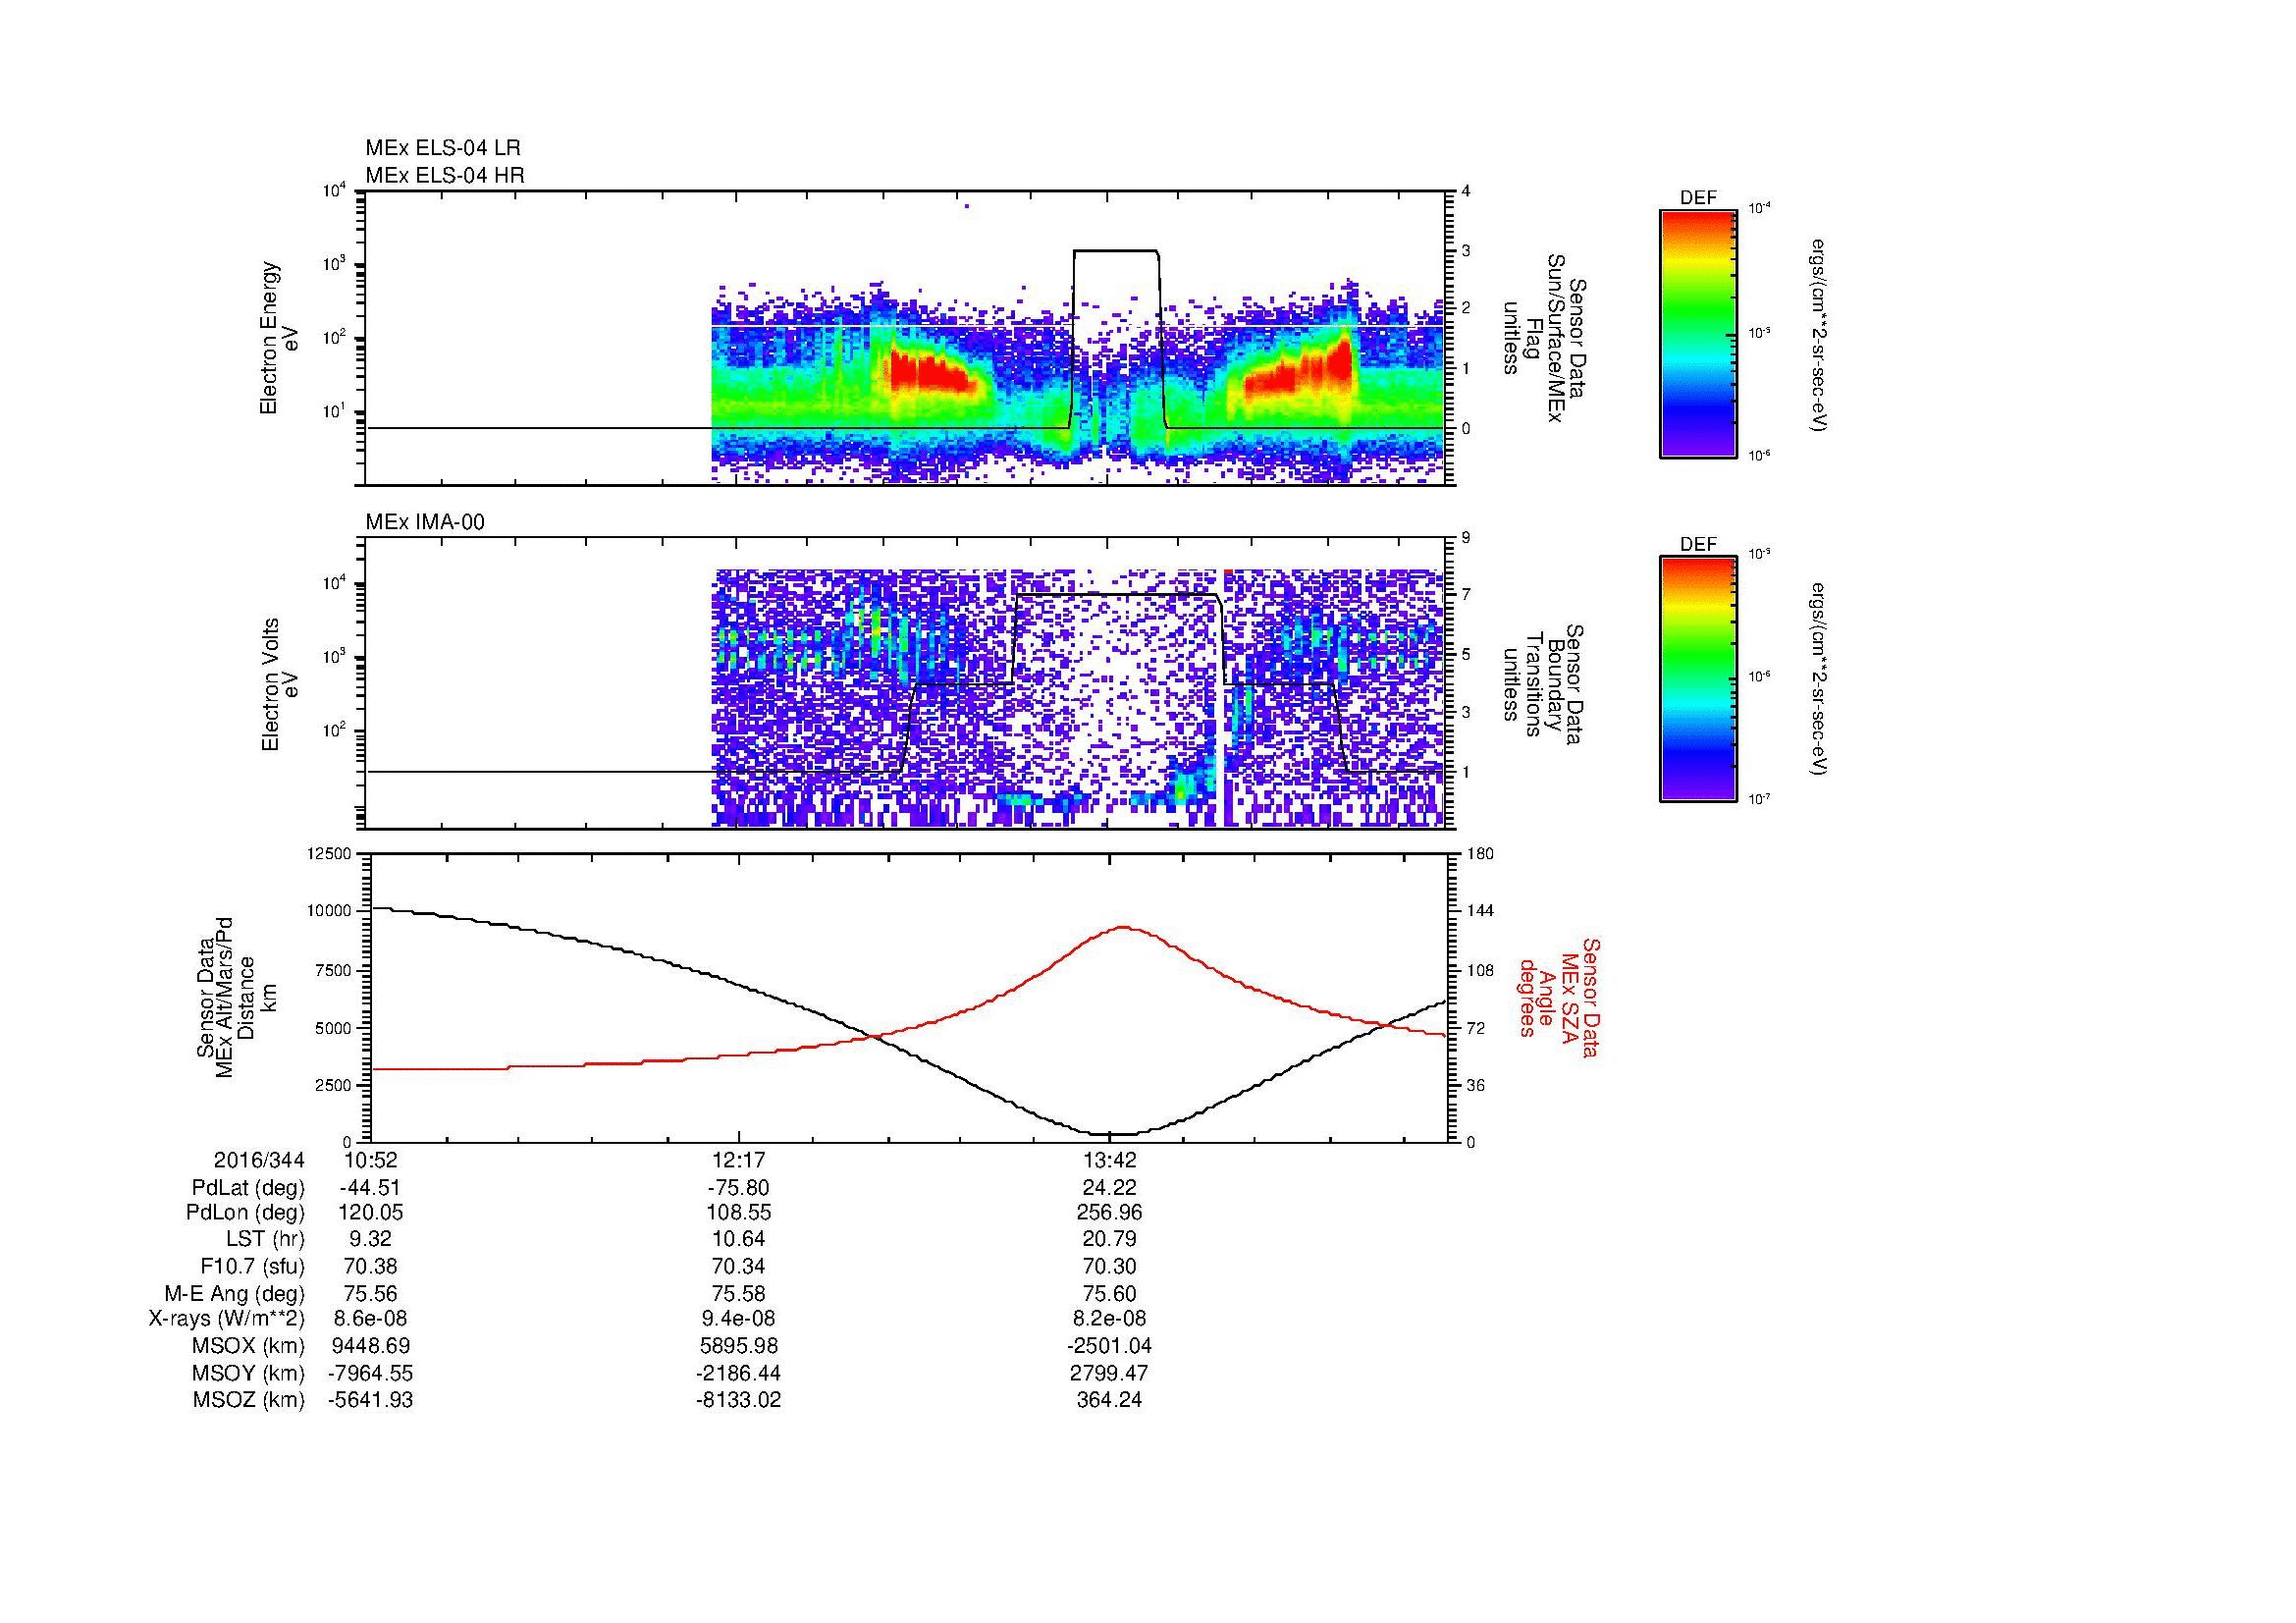Click X-rays value '8.2e-08'
The width and height of the screenshot is (2296, 1623).
tap(1109, 1319)
